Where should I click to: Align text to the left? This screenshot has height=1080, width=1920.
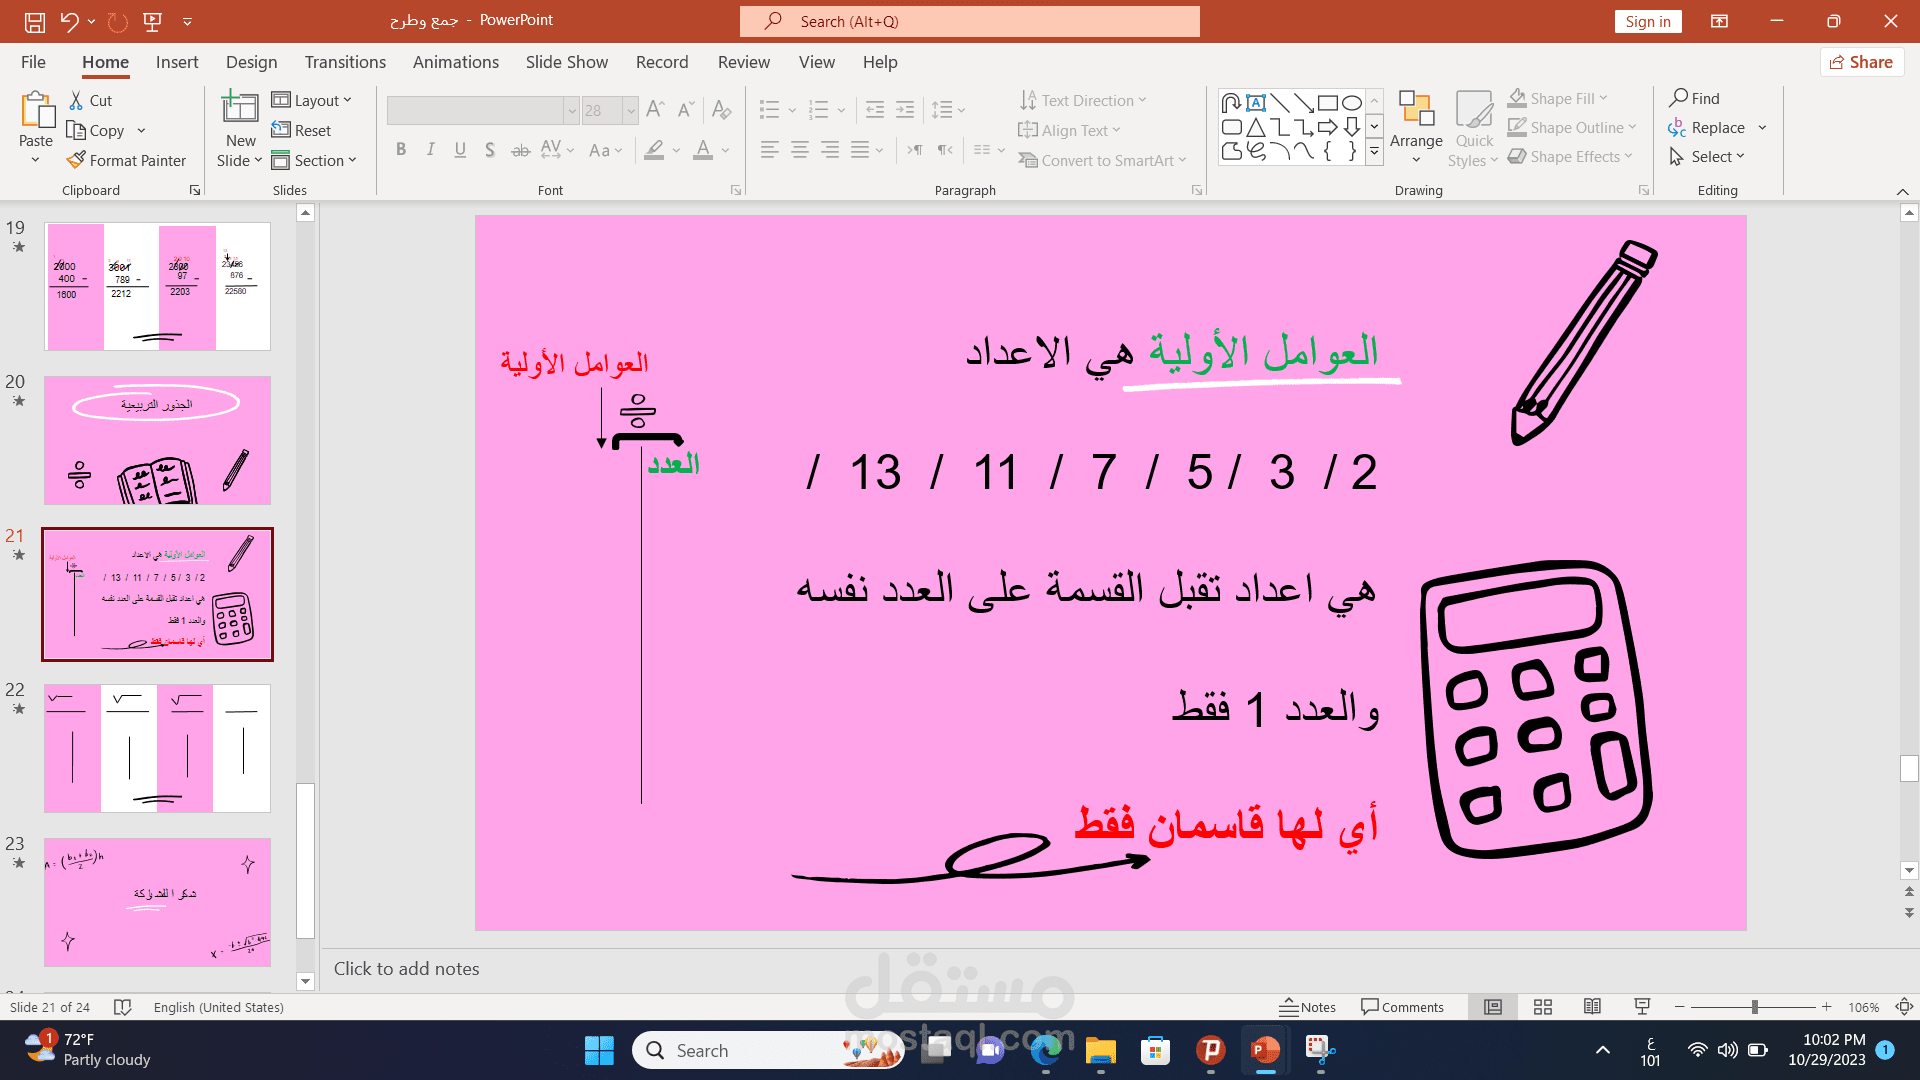click(x=769, y=150)
